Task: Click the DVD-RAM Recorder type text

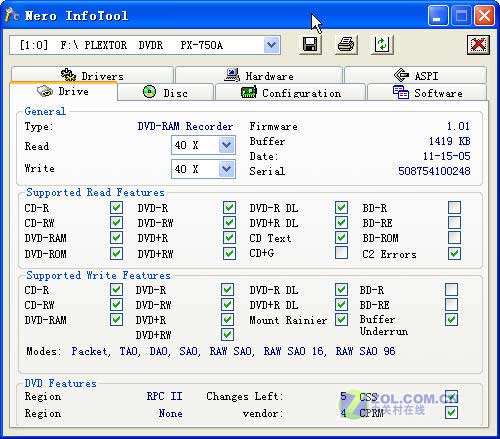Action: pyautogui.click(x=185, y=126)
